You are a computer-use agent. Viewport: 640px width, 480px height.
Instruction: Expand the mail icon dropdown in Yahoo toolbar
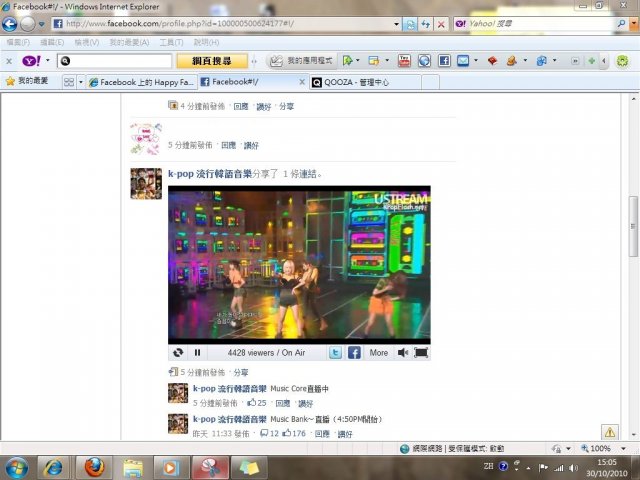coord(476,61)
